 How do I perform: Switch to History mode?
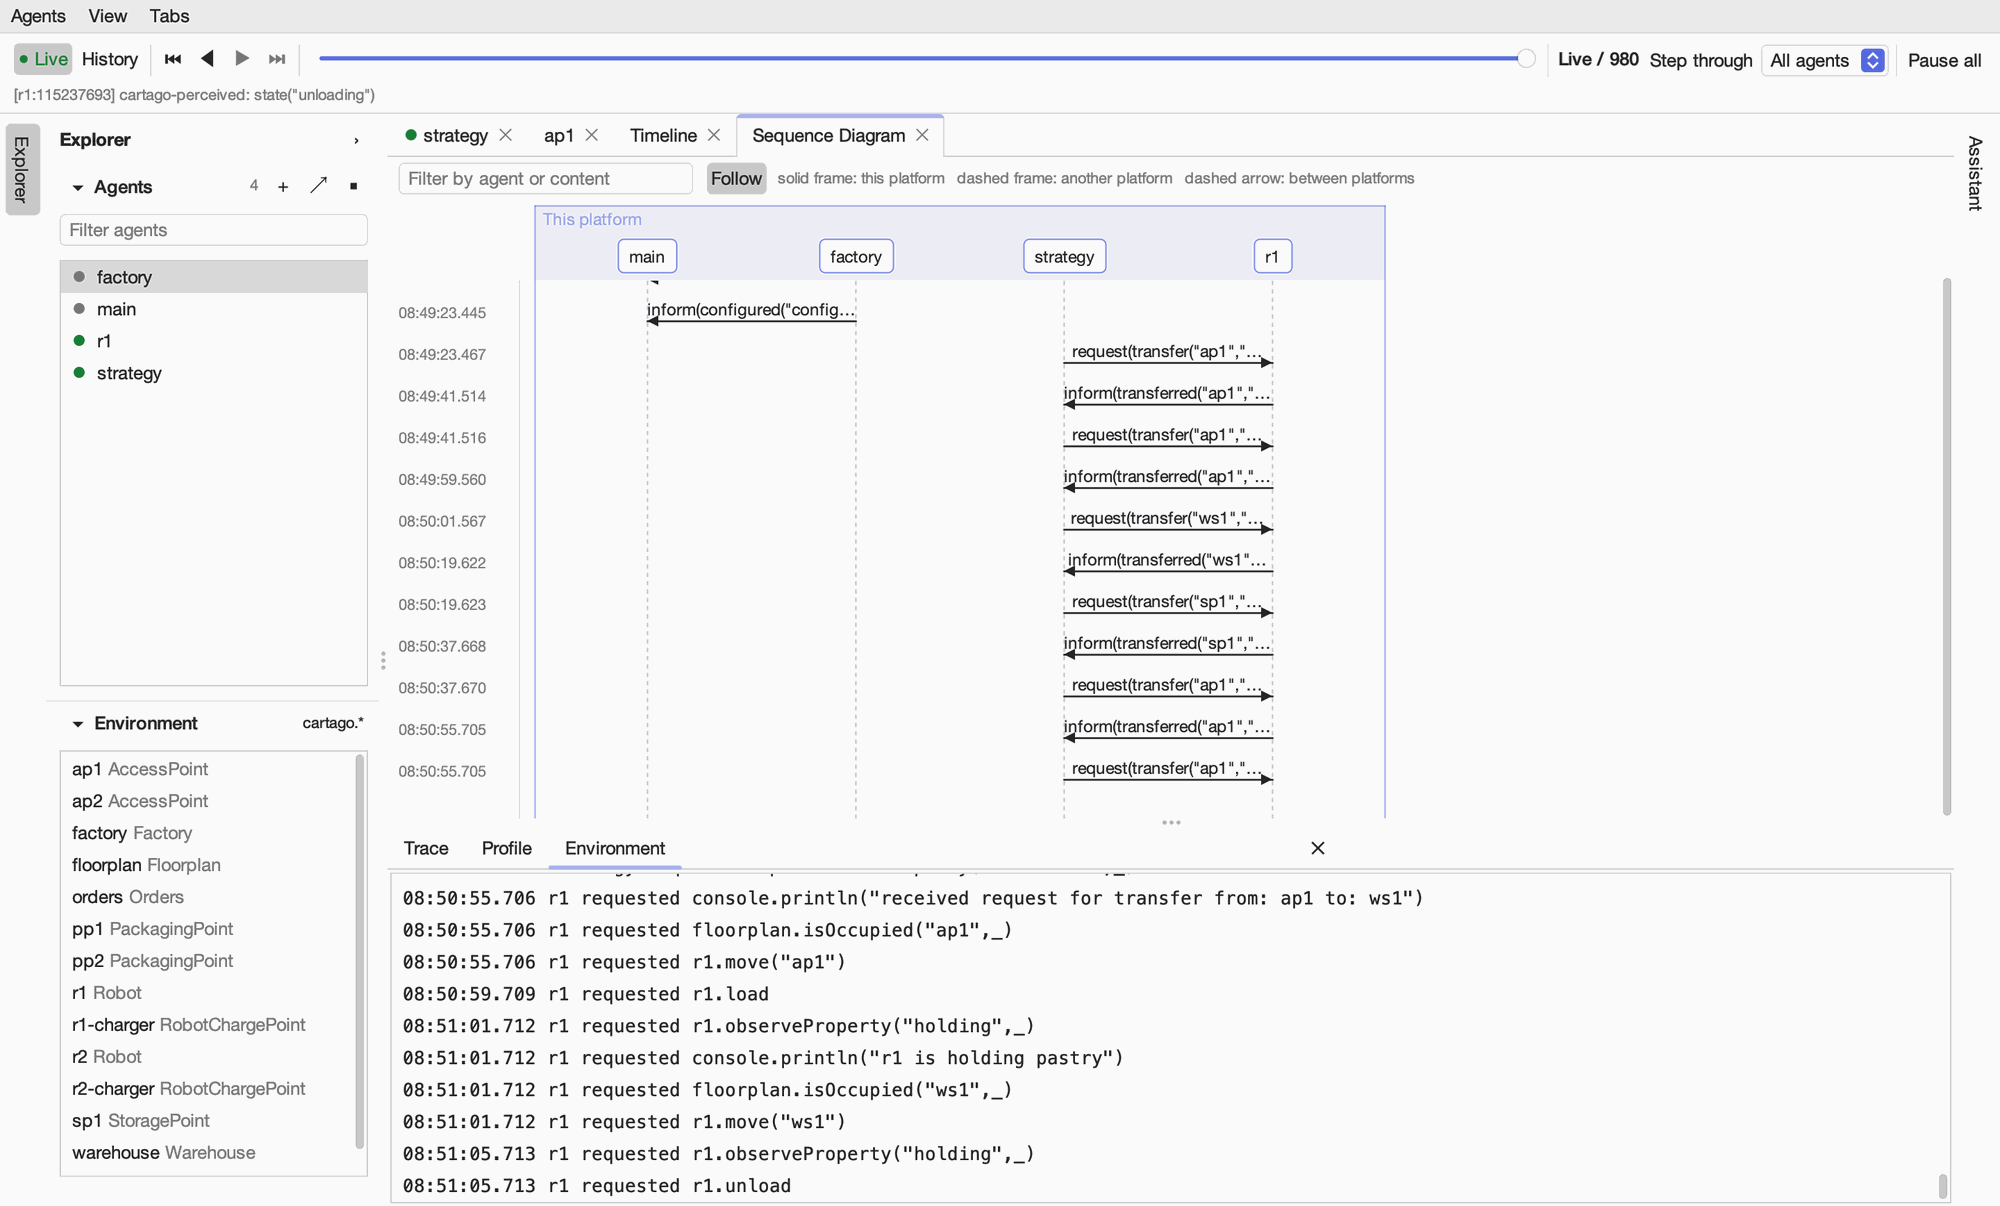coord(110,59)
